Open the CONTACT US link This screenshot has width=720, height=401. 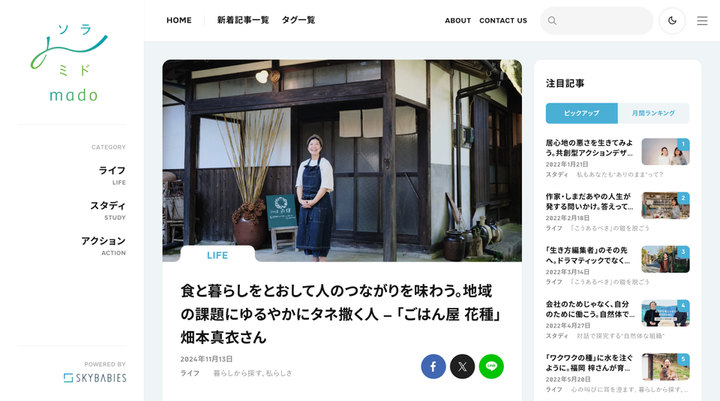tap(503, 21)
